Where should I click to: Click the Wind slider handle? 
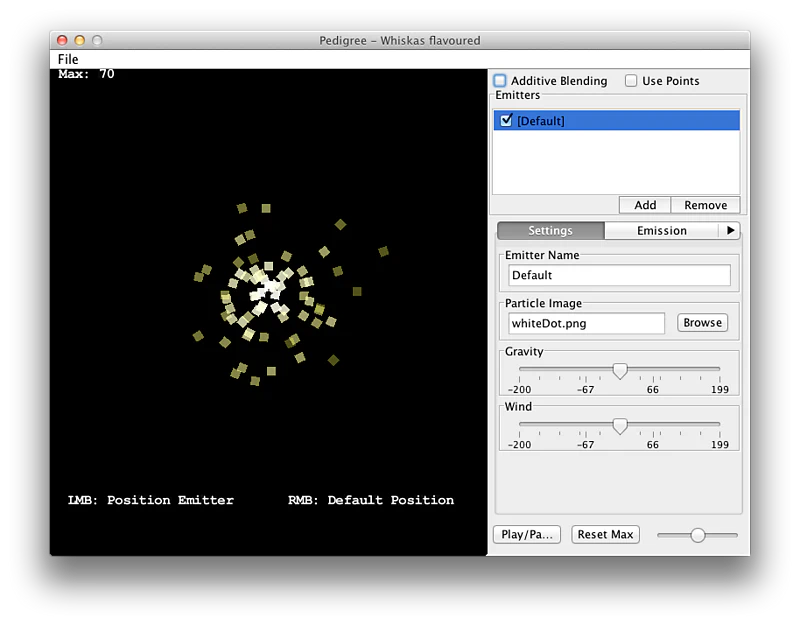pos(619,426)
